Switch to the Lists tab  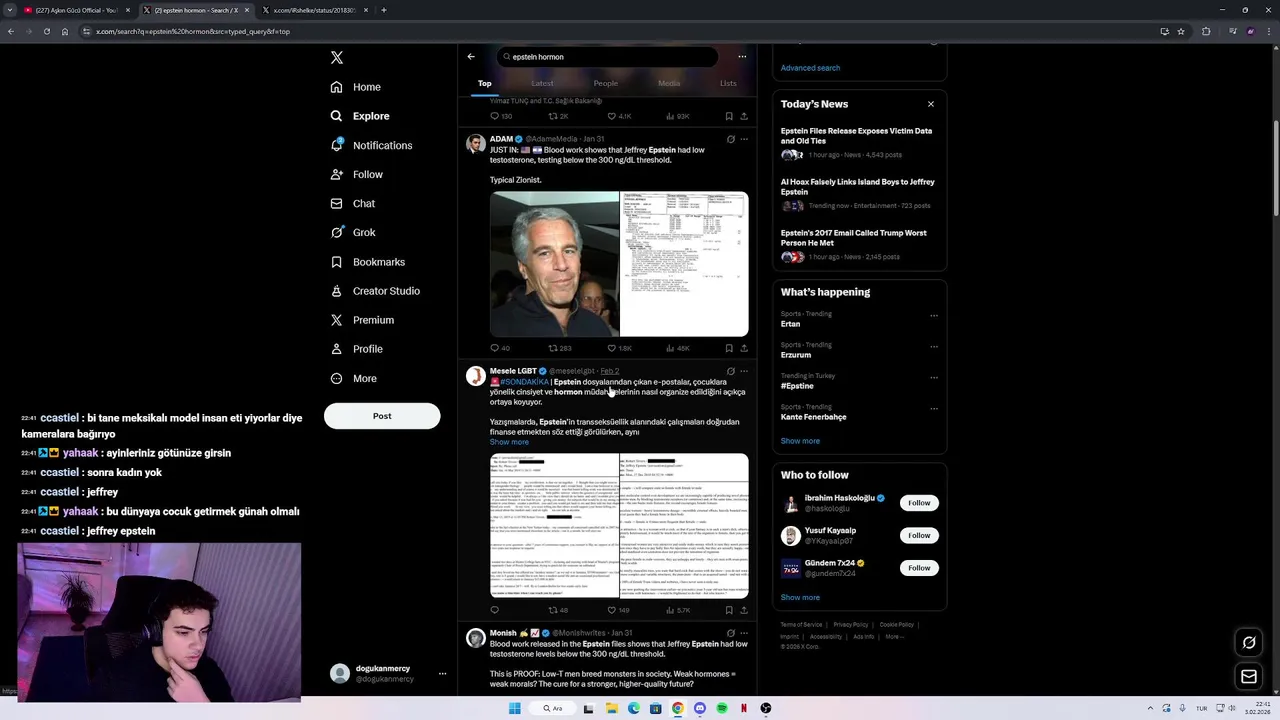coord(728,83)
